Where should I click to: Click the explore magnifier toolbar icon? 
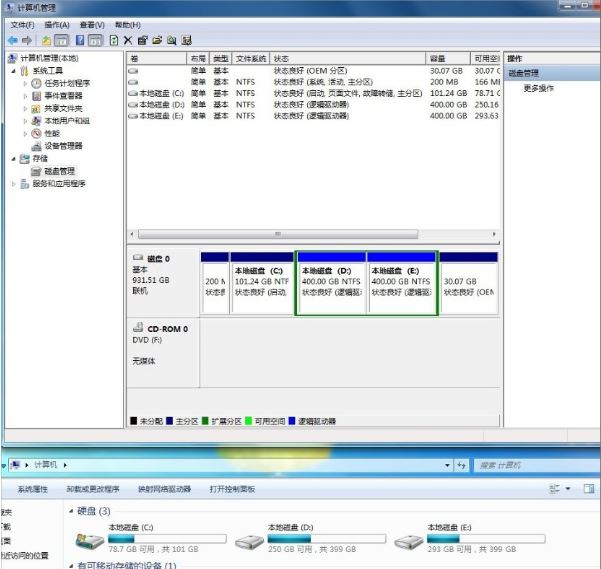(172, 40)
